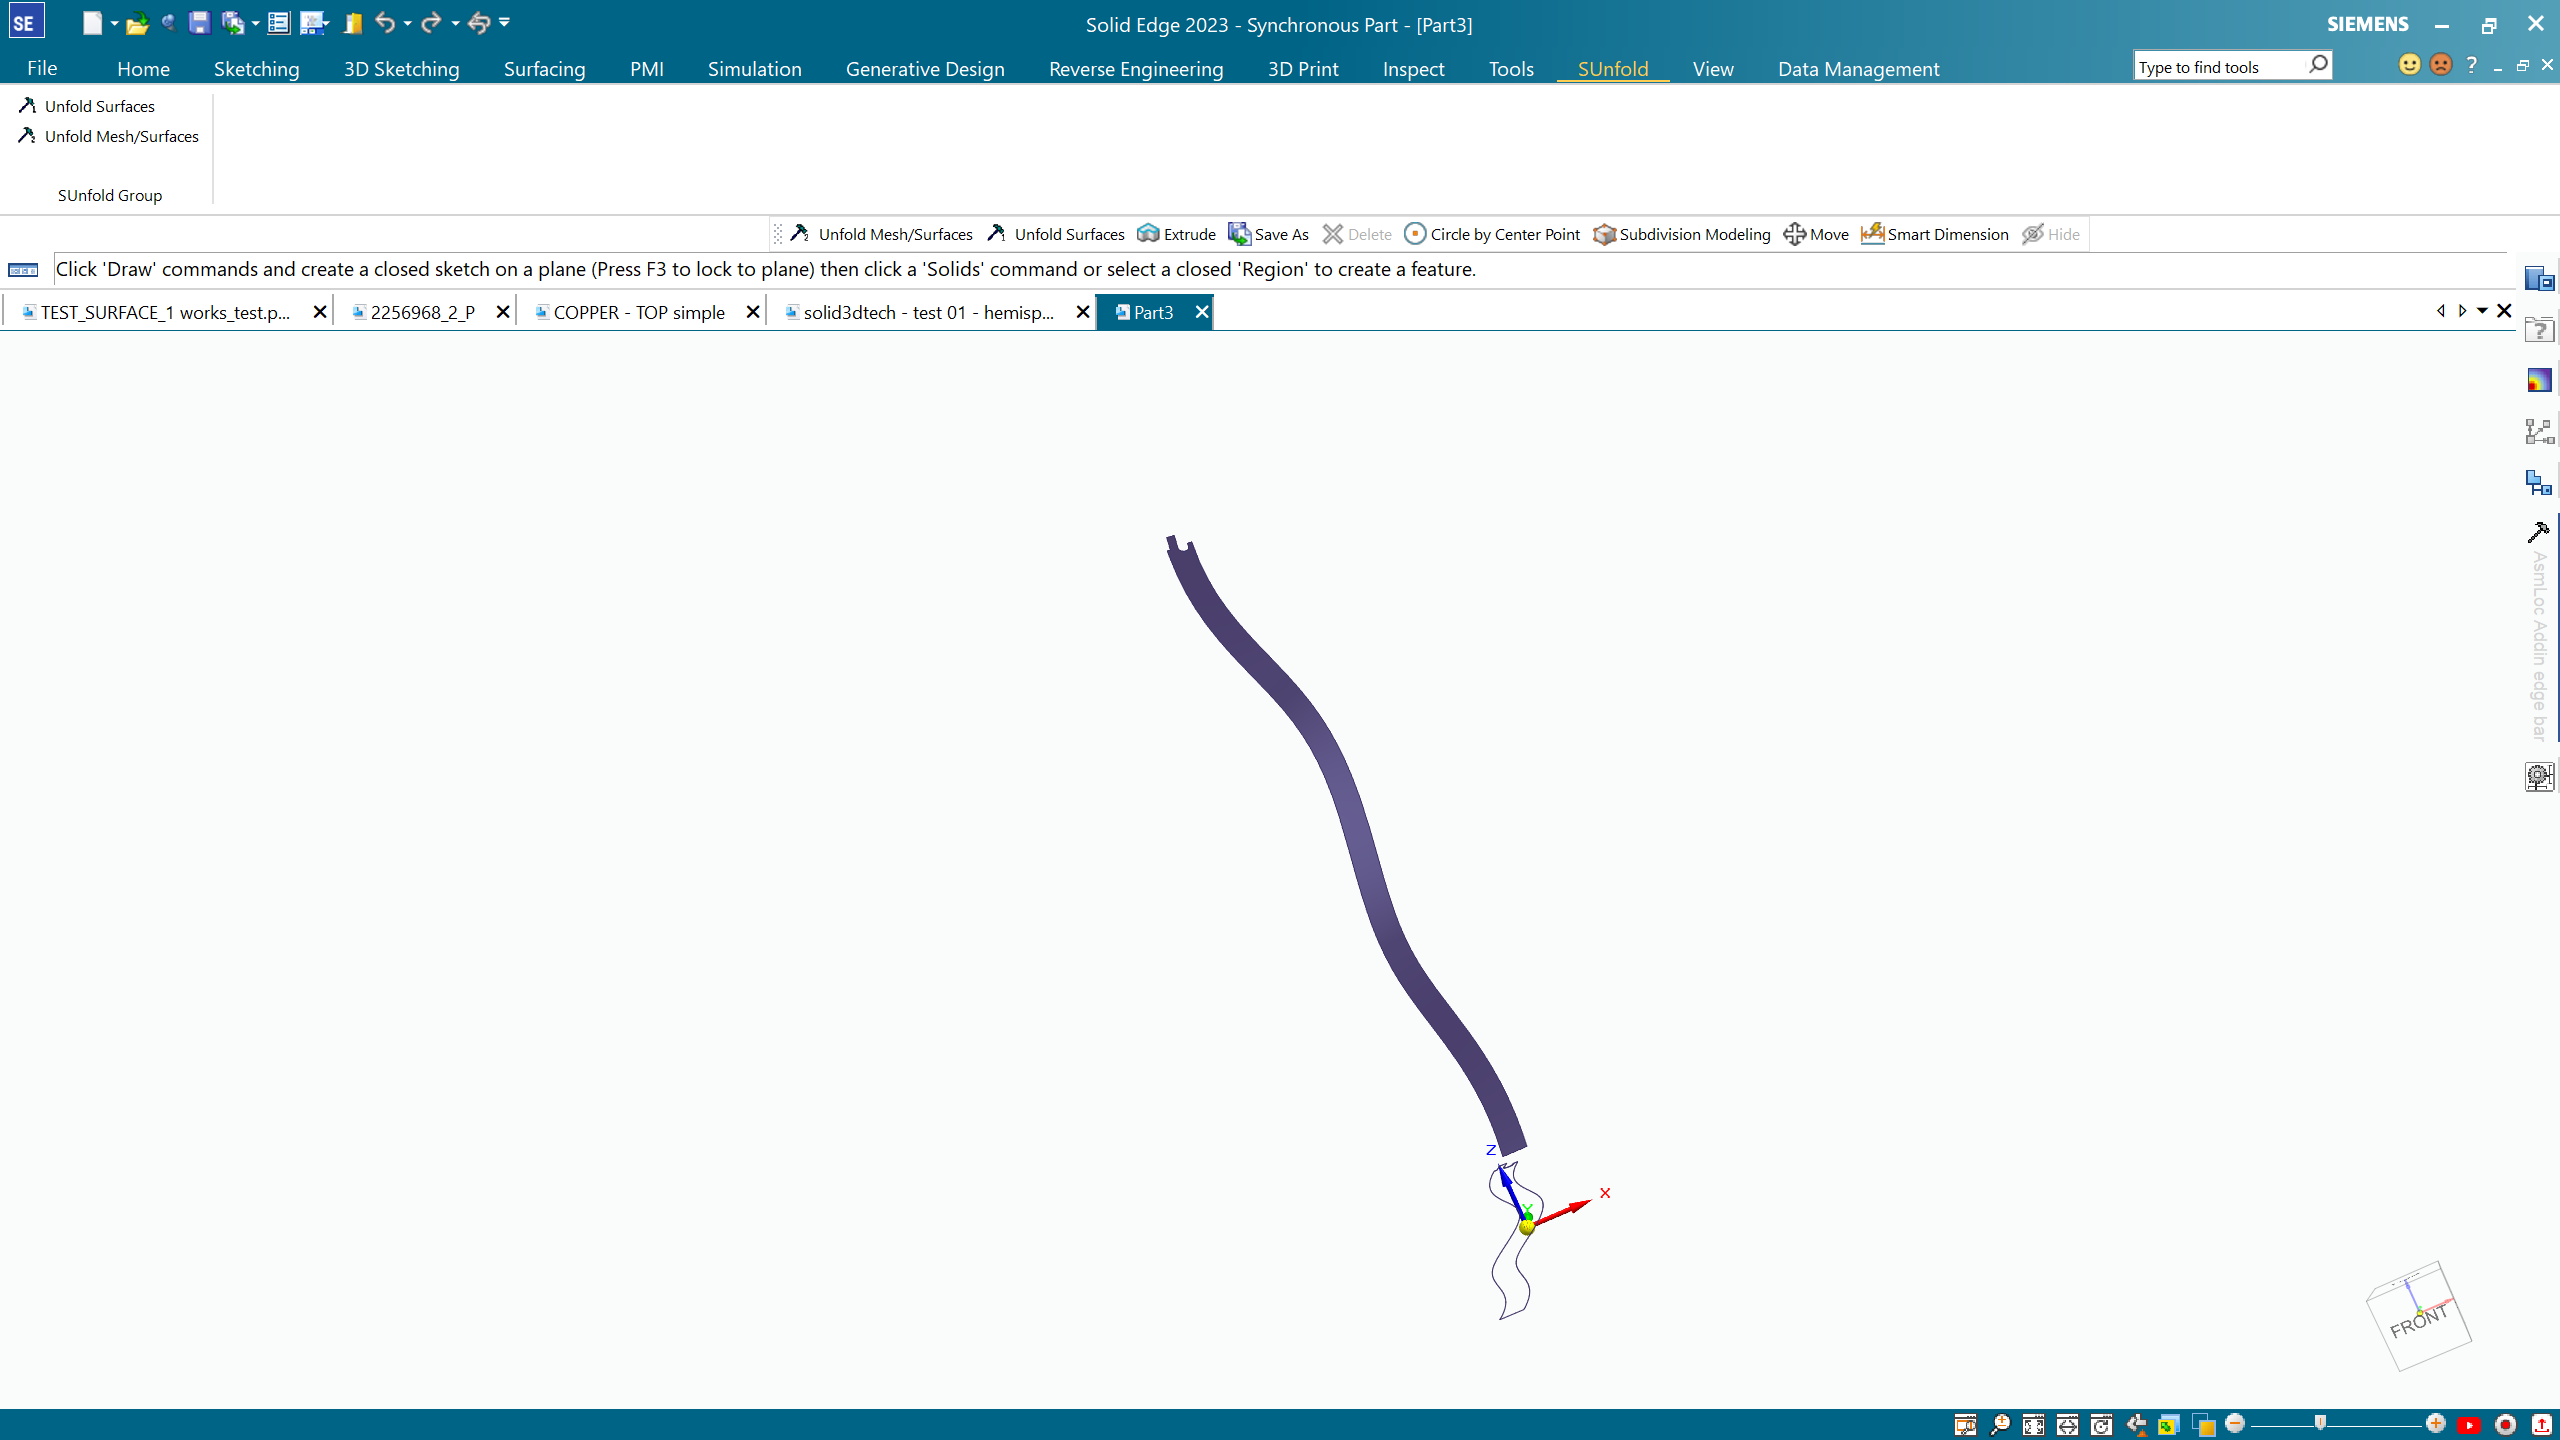Open the COPPER - TOP simple document tab
The width and height of the screenshot is (2560, 1440).
pos(639,313)
